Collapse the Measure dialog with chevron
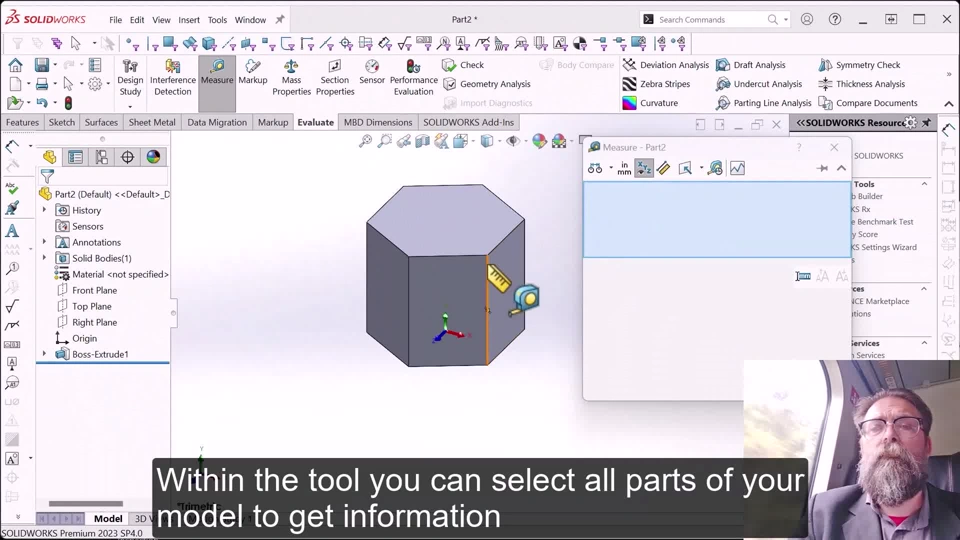The image size is (960, 540). (842, 168)
